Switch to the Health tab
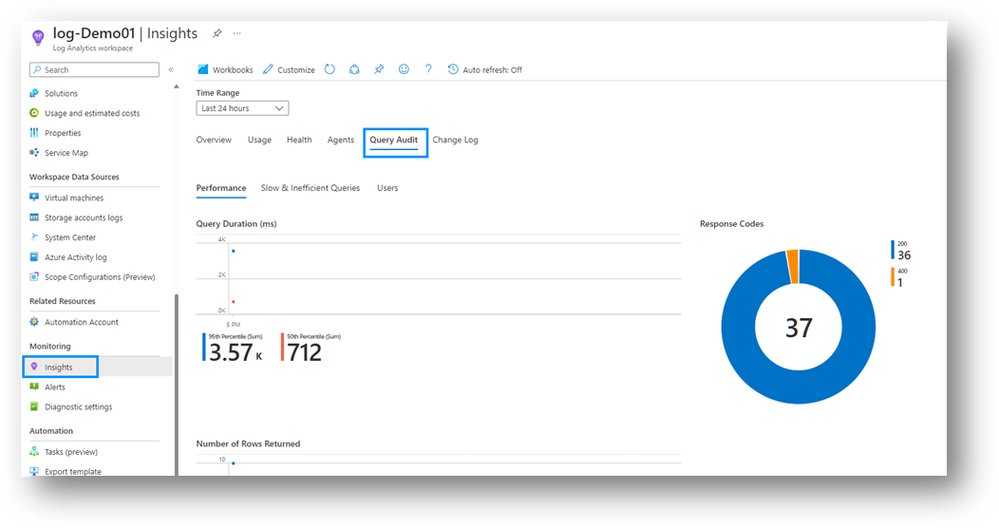The height and width of the screenshot is (528, 999). pos(299,139)
